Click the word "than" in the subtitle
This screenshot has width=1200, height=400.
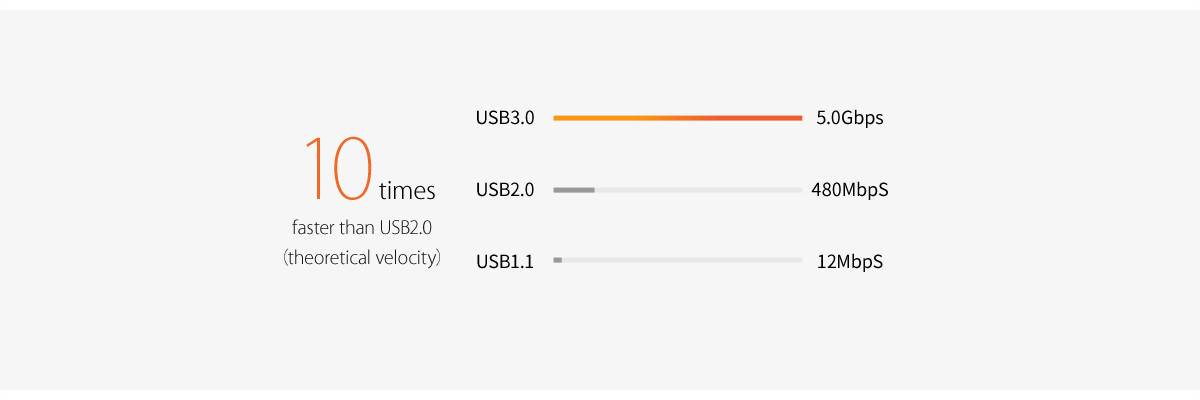point(357,228)
